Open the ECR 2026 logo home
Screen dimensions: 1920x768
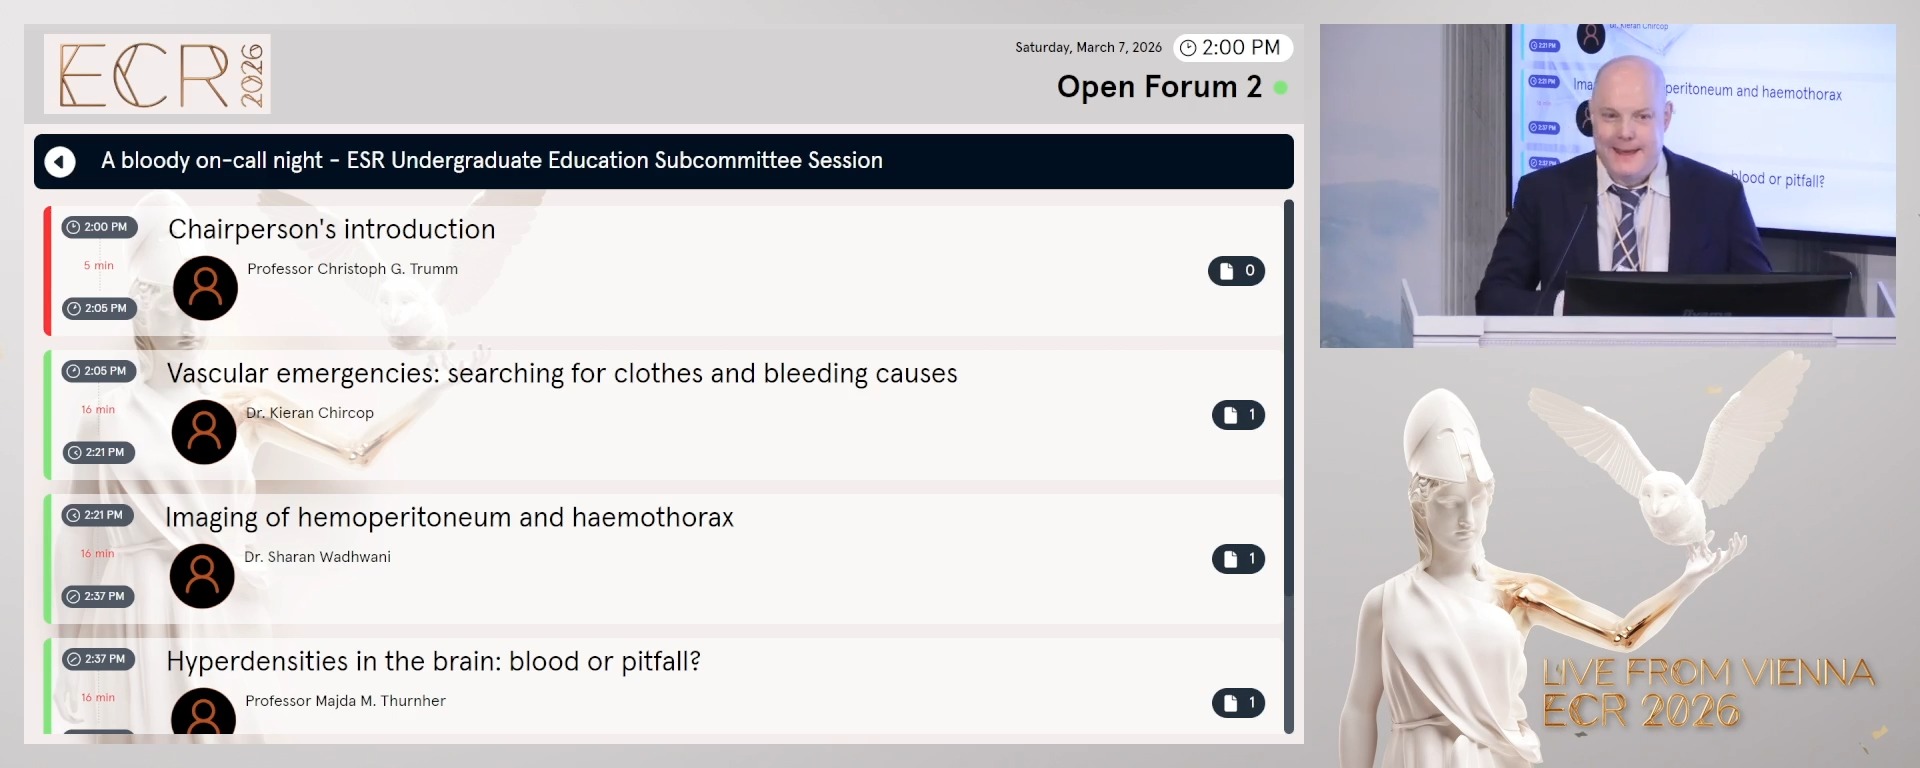click(157, 74)
